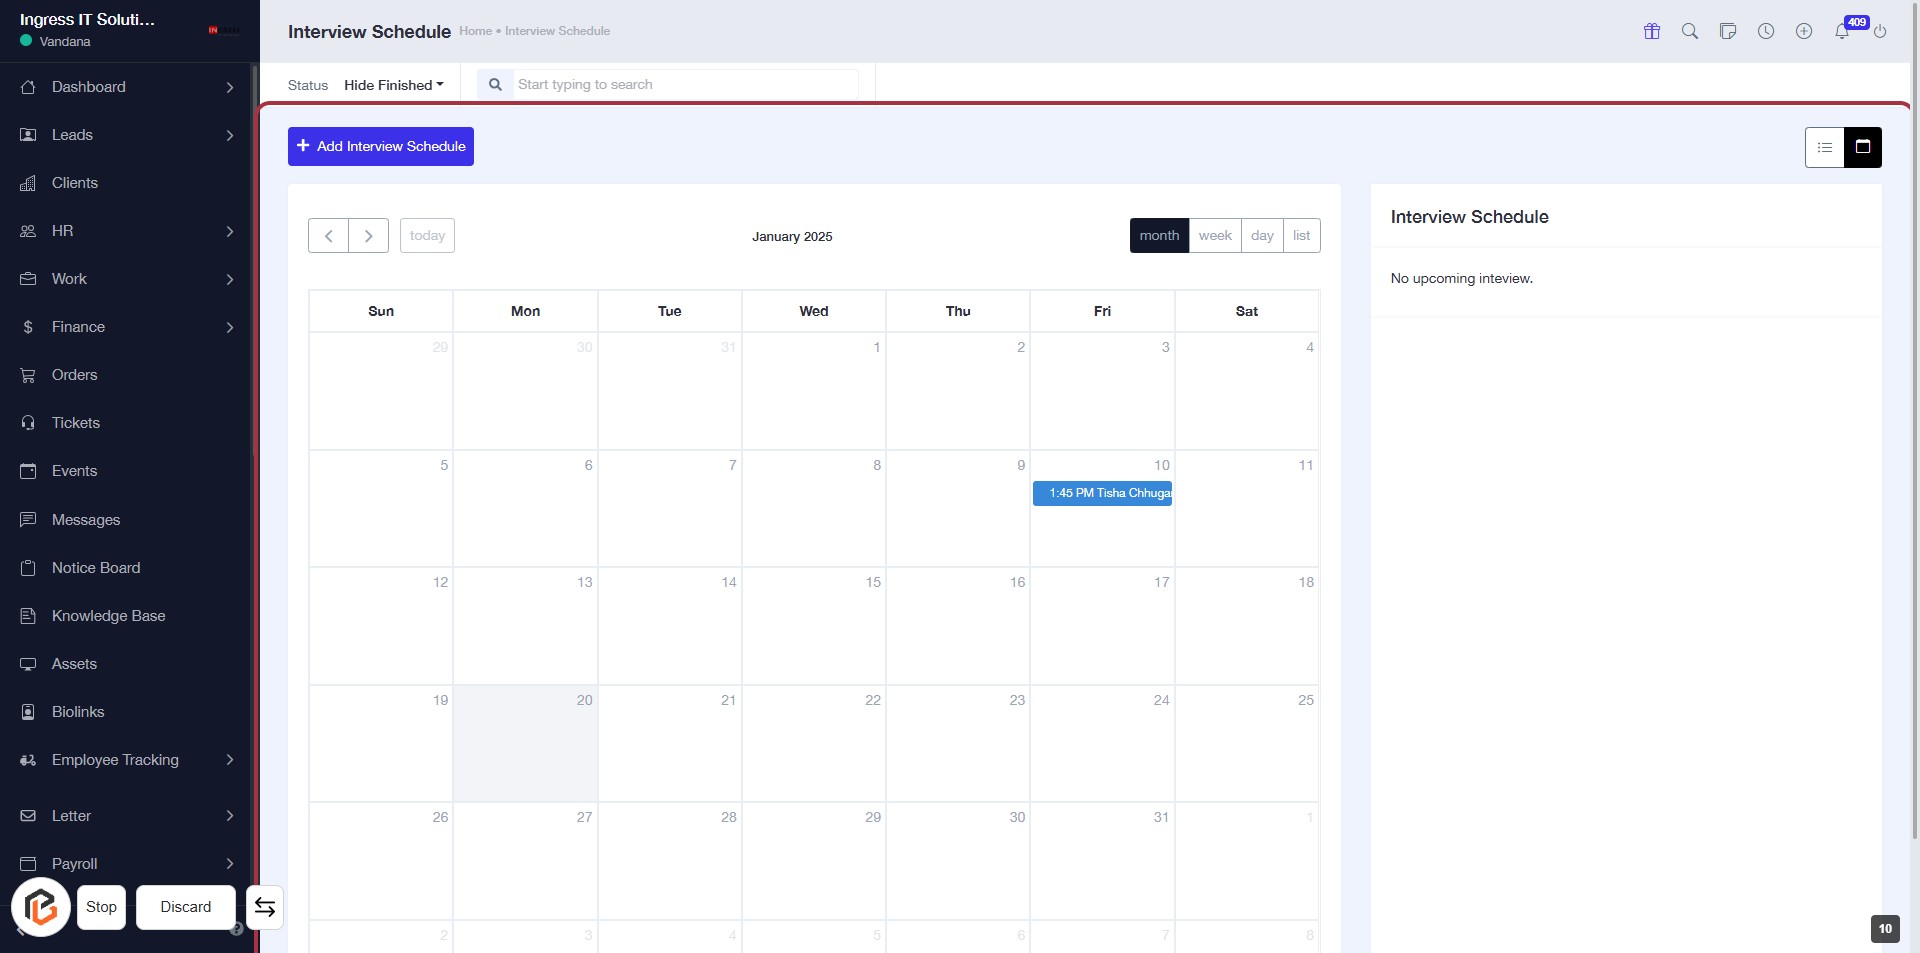
Task: Select the day calendar view tab
Action: (1262, 236)
